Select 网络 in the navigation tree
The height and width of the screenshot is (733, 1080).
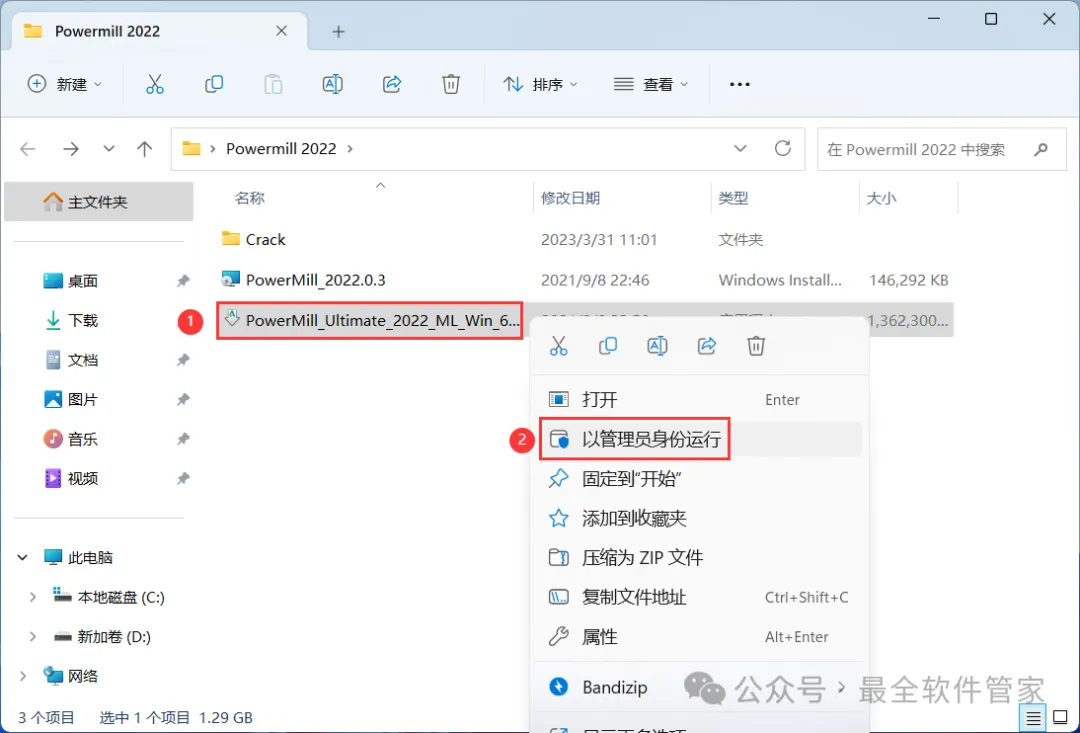tap(72, 676)
